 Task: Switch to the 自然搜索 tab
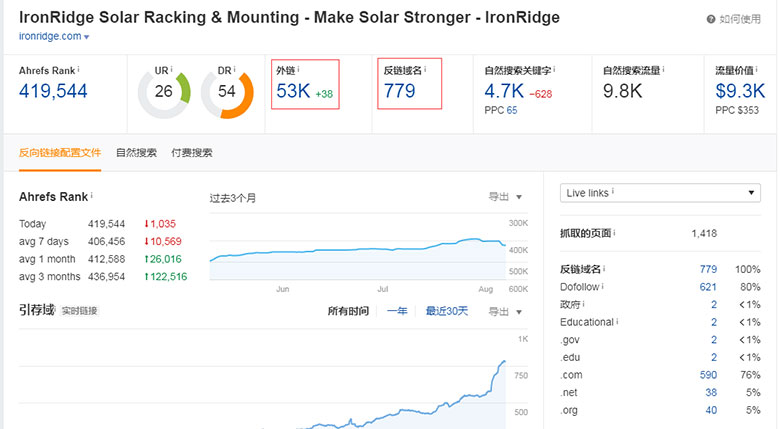coord(136,153)
